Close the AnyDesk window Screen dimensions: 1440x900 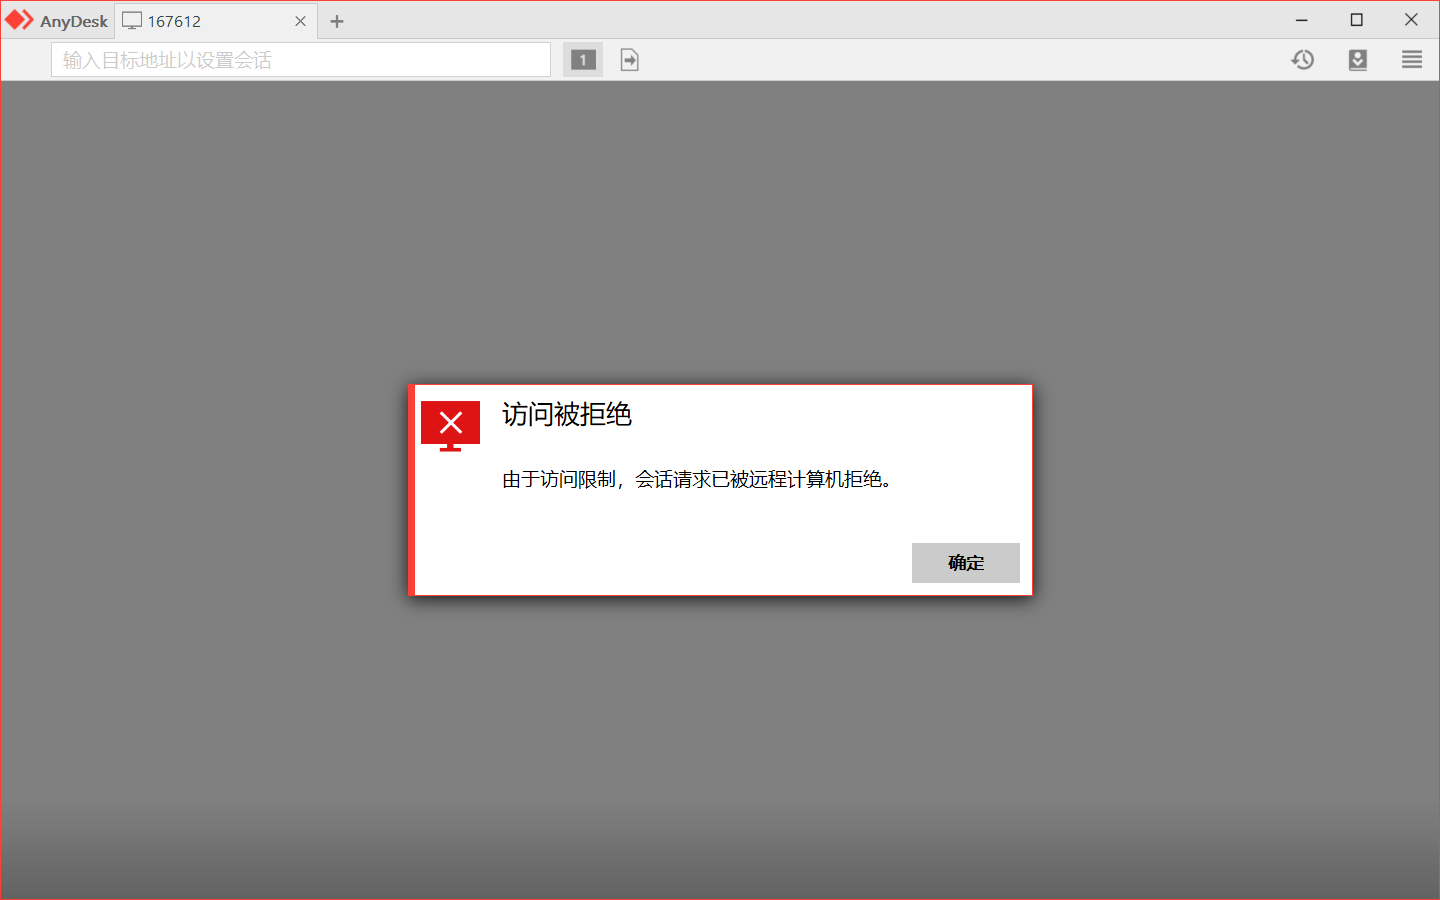click(x=1411, y=20)
